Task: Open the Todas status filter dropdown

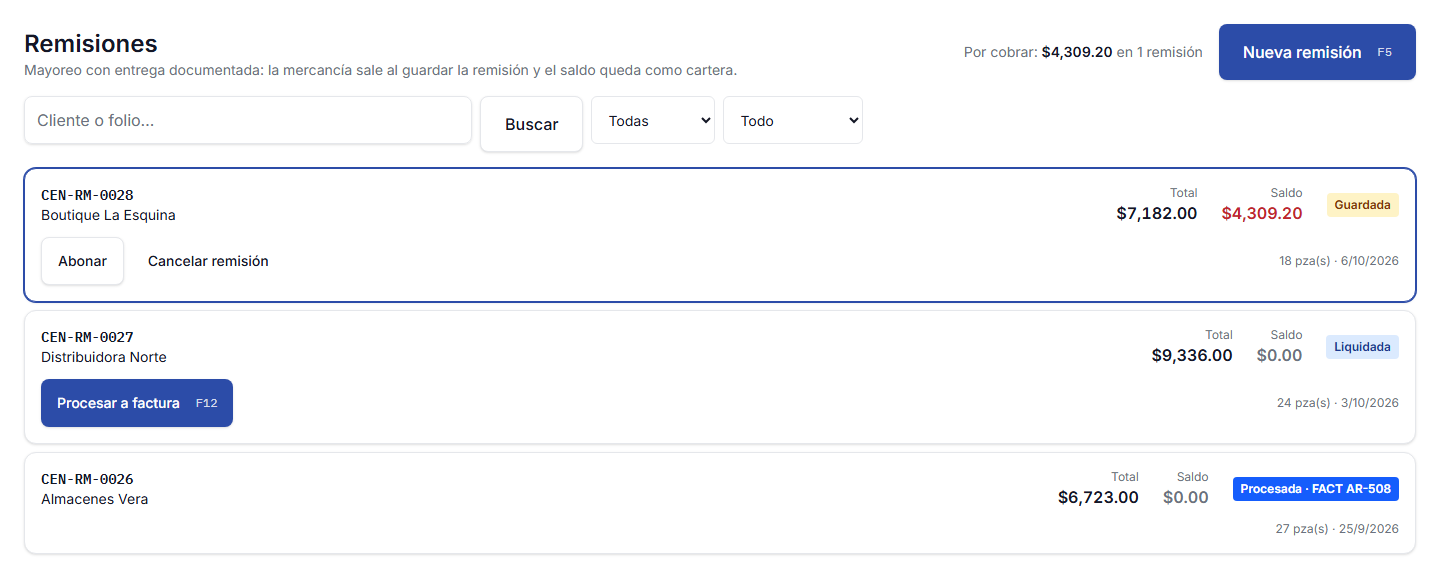Action: [653, 120]
